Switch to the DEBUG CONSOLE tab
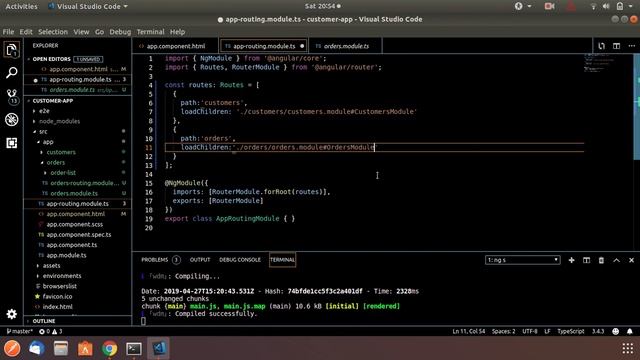The height and width of the screenshot is (360, 640). [240, 260]
